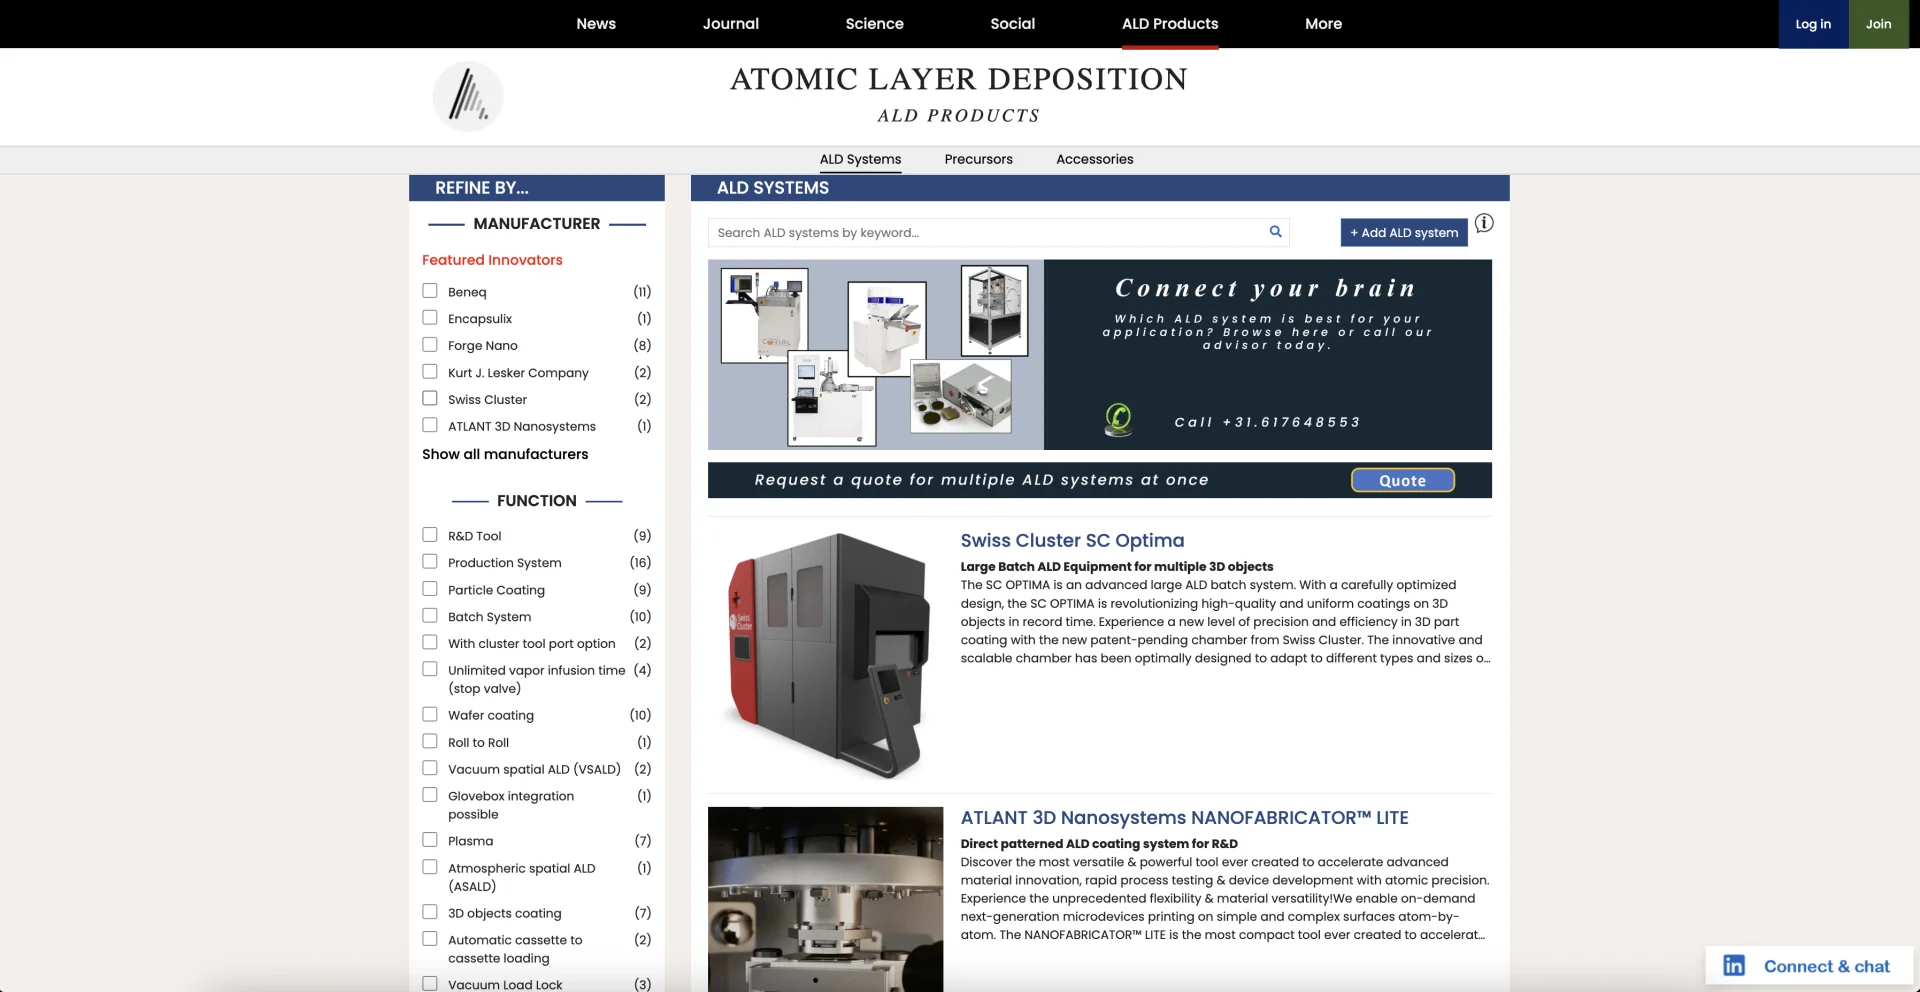Show all manufacturers

pyautogui.click(x=505, y=454)
